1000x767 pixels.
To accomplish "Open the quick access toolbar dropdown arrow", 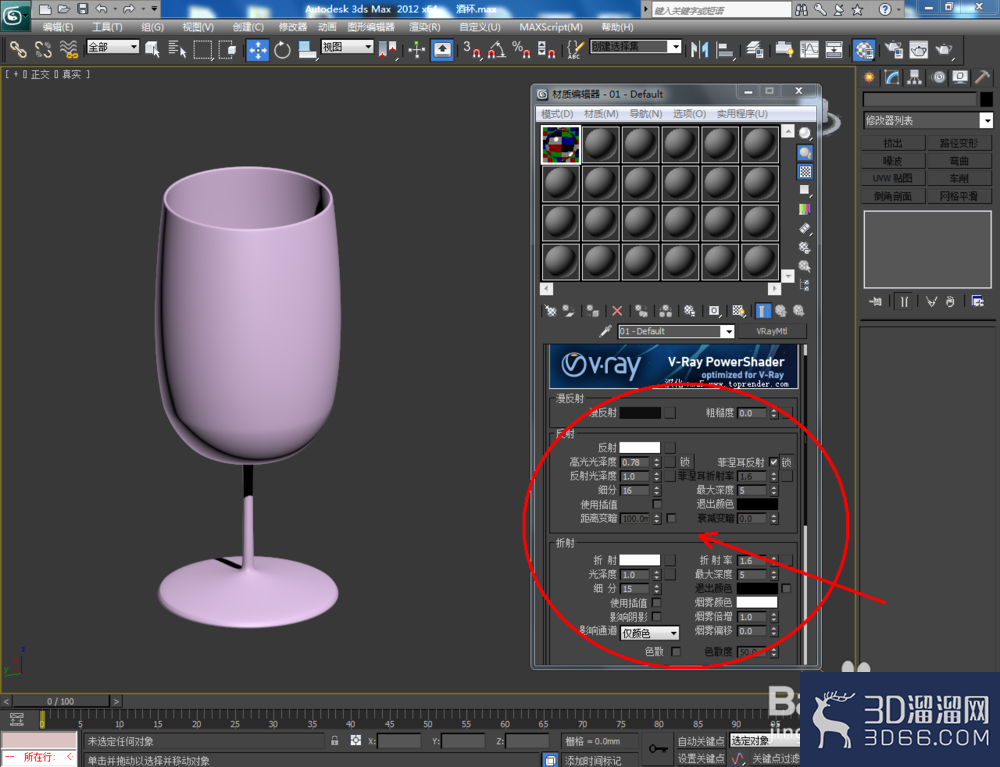I will (x=154, y=9).
